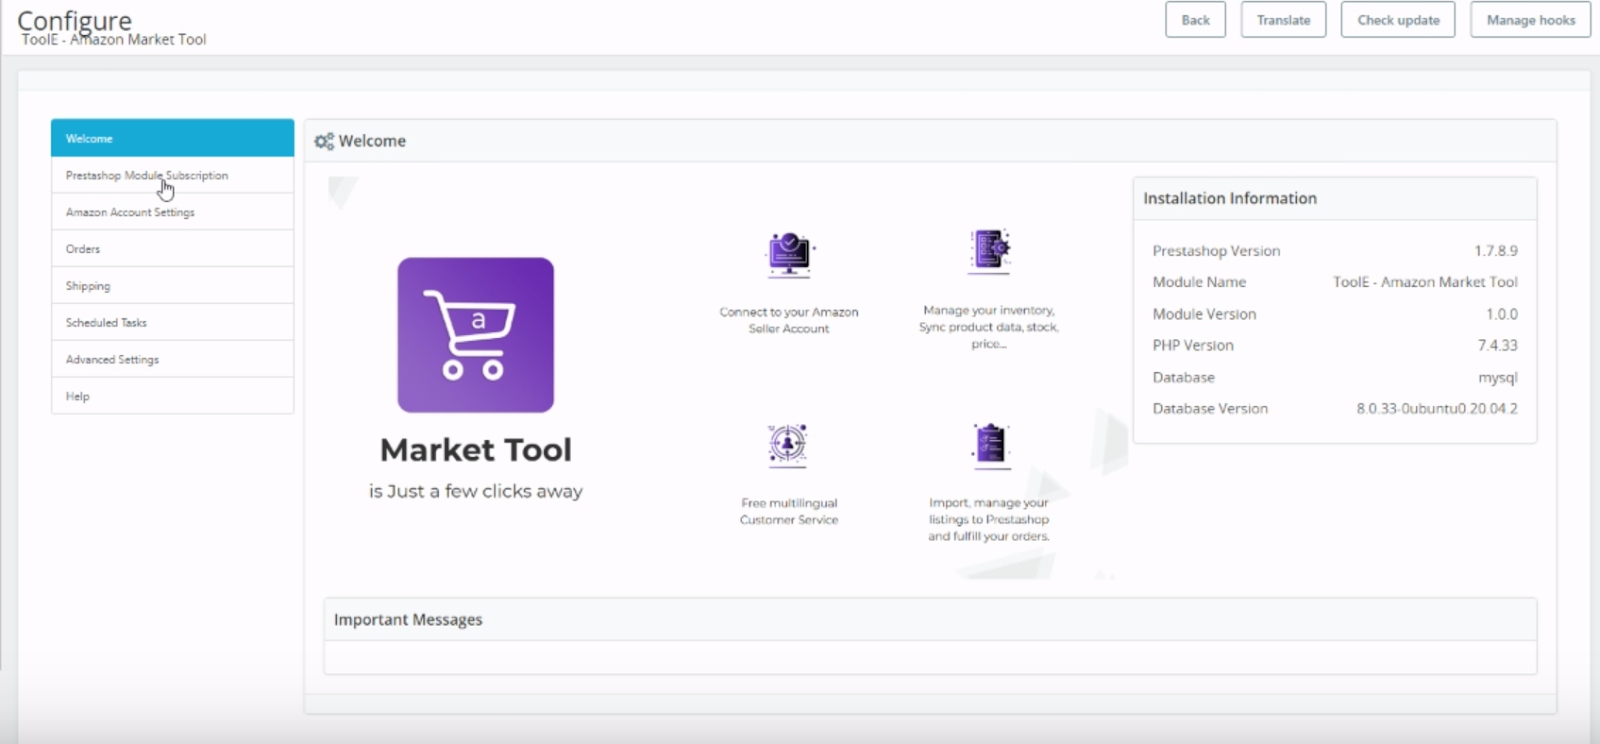
Task: Click the Connect to Amazon Seller Account icon
Action: [790, 255]
